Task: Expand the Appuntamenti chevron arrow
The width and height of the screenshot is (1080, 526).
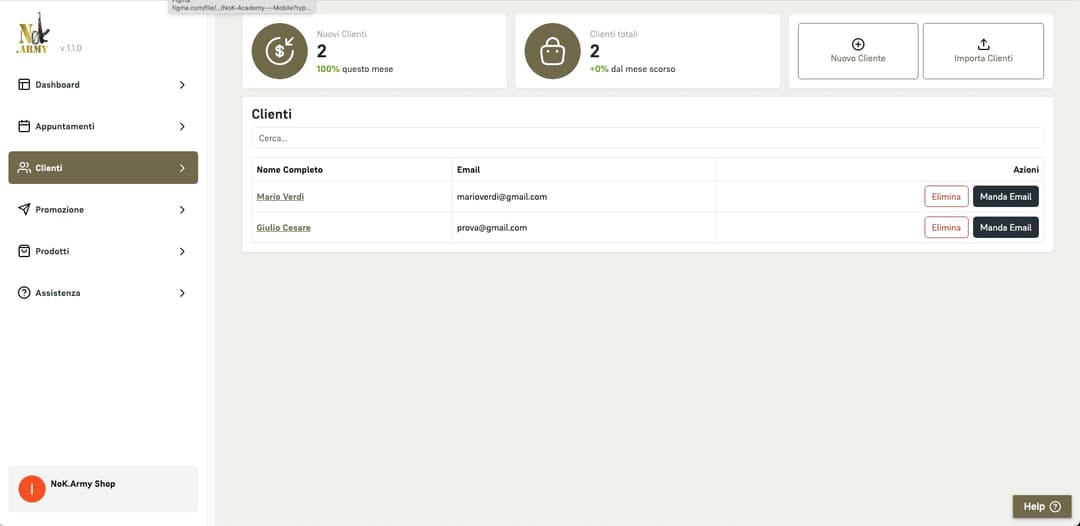Action: tap(182, 127)
